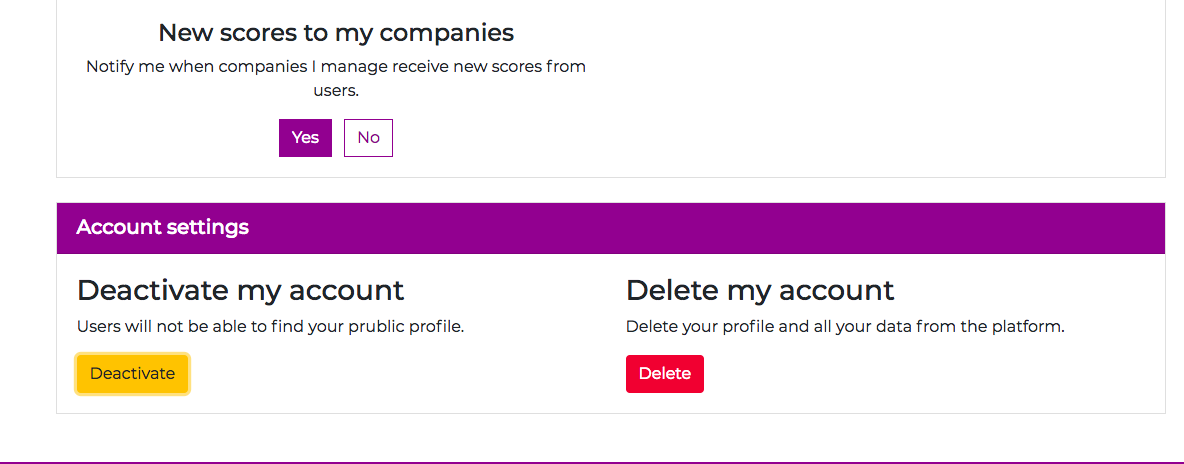
Task: Click the purple Account settings header bar
Action: click(611, 228)
